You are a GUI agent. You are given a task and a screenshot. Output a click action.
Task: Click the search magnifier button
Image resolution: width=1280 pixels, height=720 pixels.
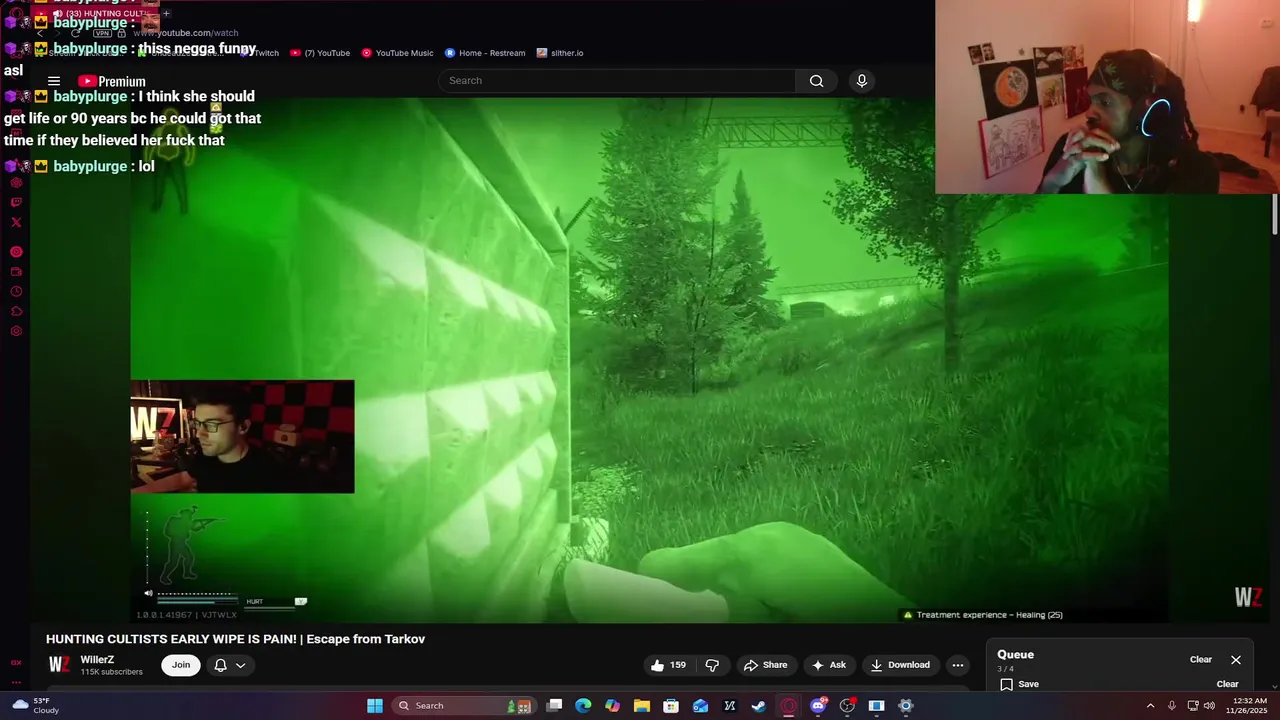click(x=817, y=80)
